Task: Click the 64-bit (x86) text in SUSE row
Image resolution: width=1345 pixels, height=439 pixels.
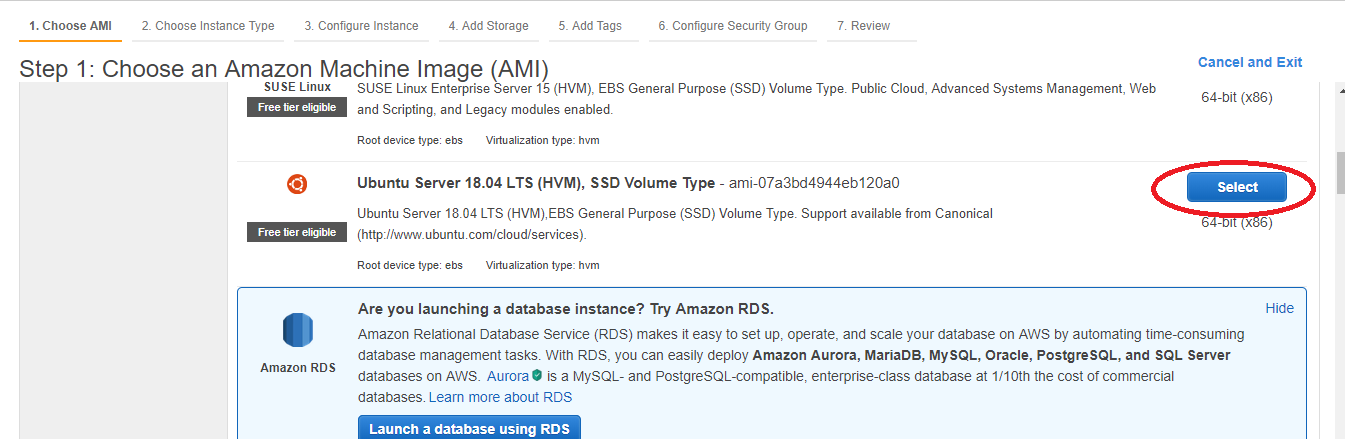Action: click(1237, 98)
